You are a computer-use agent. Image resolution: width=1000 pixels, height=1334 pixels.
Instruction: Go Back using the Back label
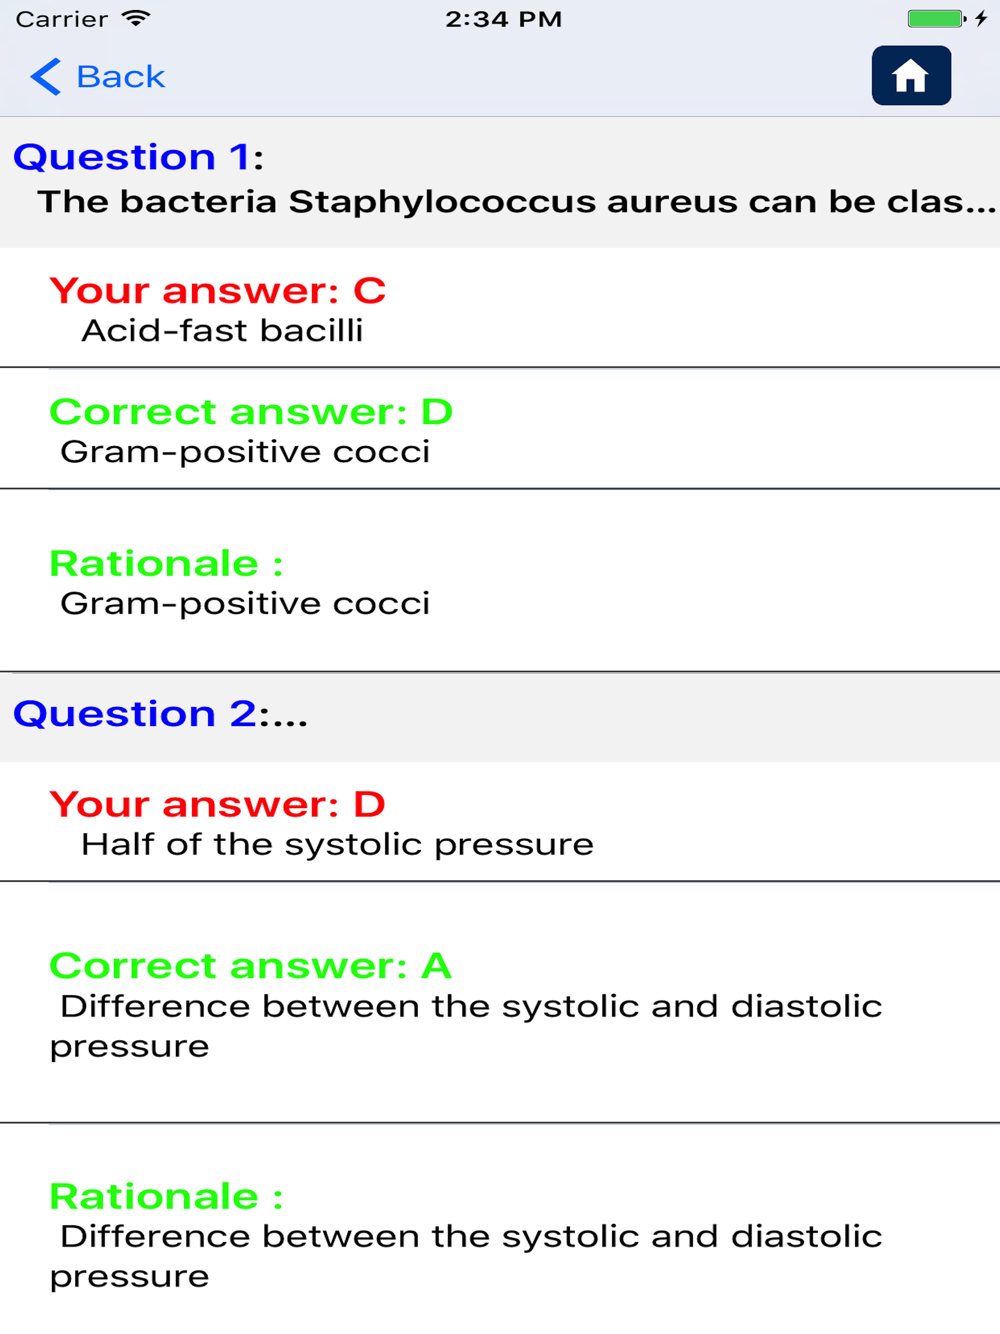[120, 77]
